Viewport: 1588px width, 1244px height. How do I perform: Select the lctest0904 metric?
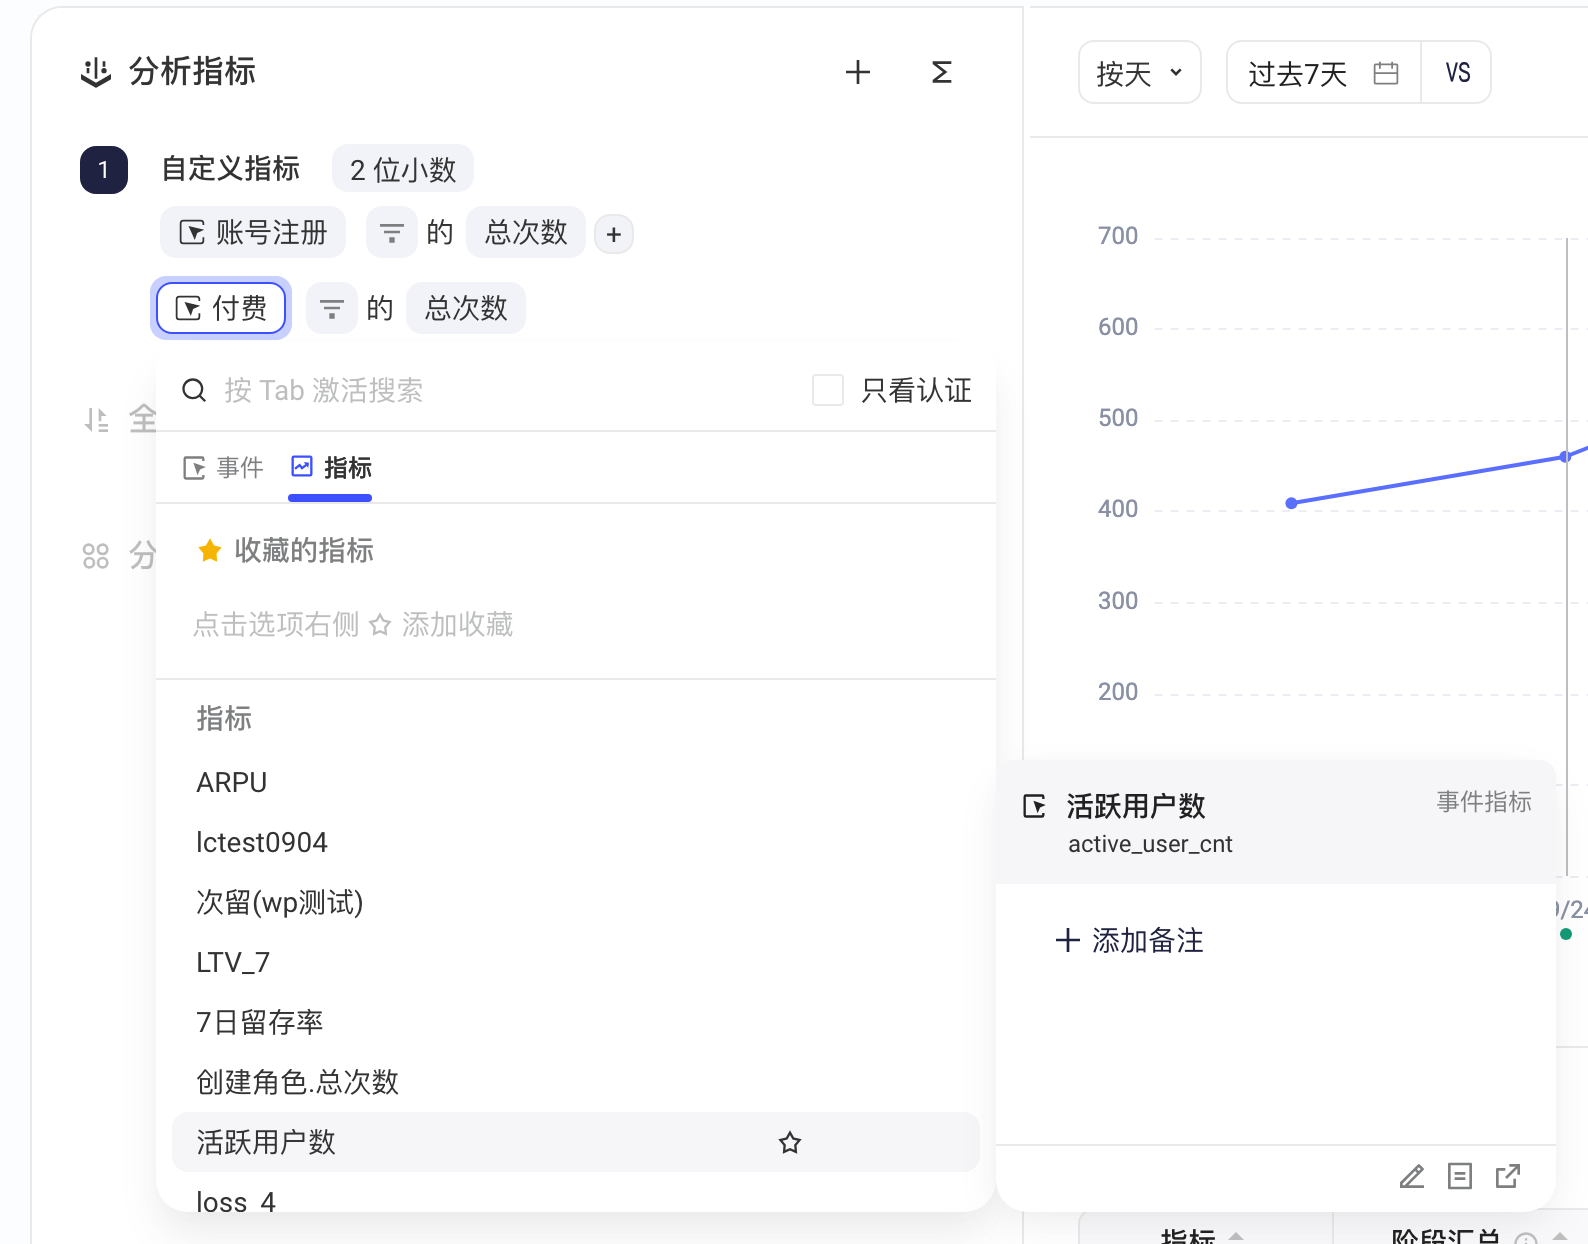(576, 842)
